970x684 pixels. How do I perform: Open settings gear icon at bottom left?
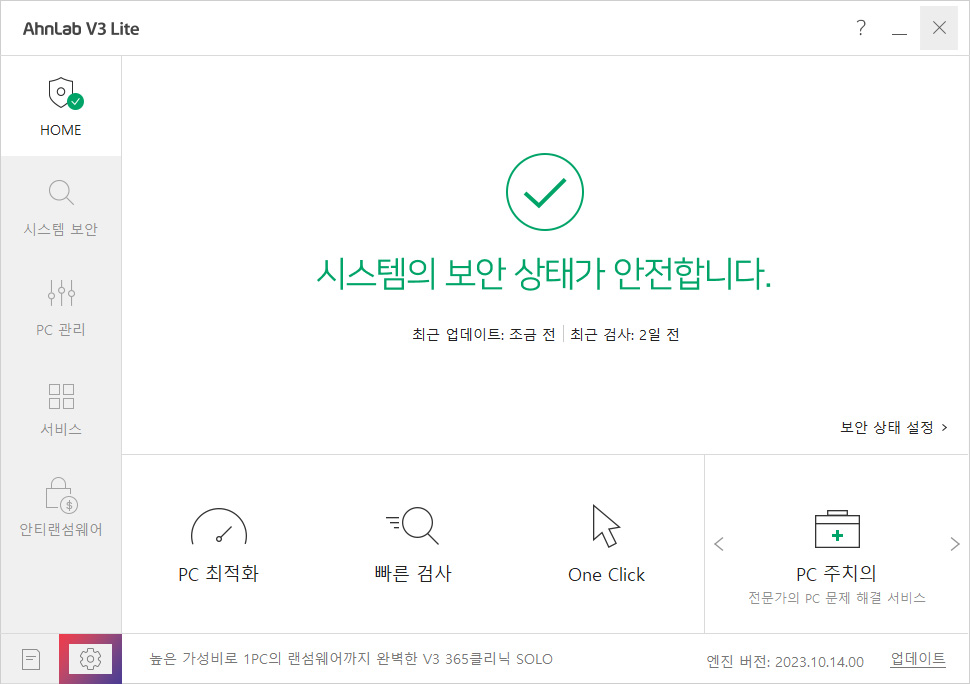click(90, 659)
